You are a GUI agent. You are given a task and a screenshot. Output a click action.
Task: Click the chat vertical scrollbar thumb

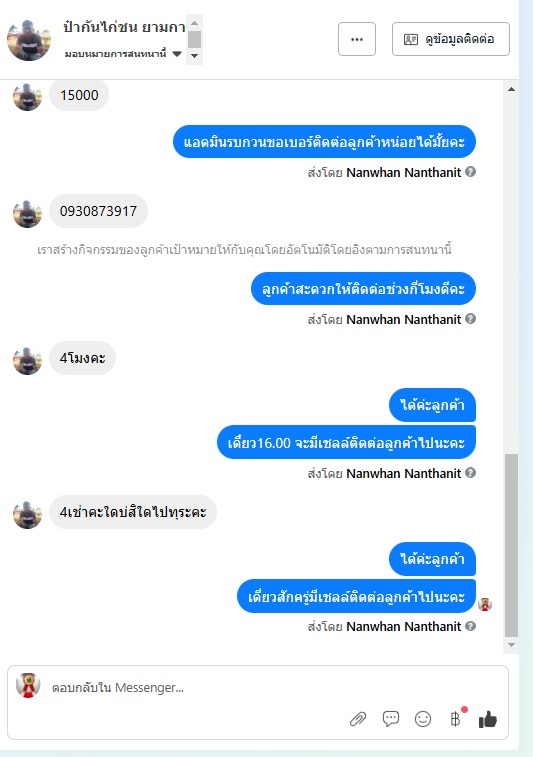pos(511,546)
